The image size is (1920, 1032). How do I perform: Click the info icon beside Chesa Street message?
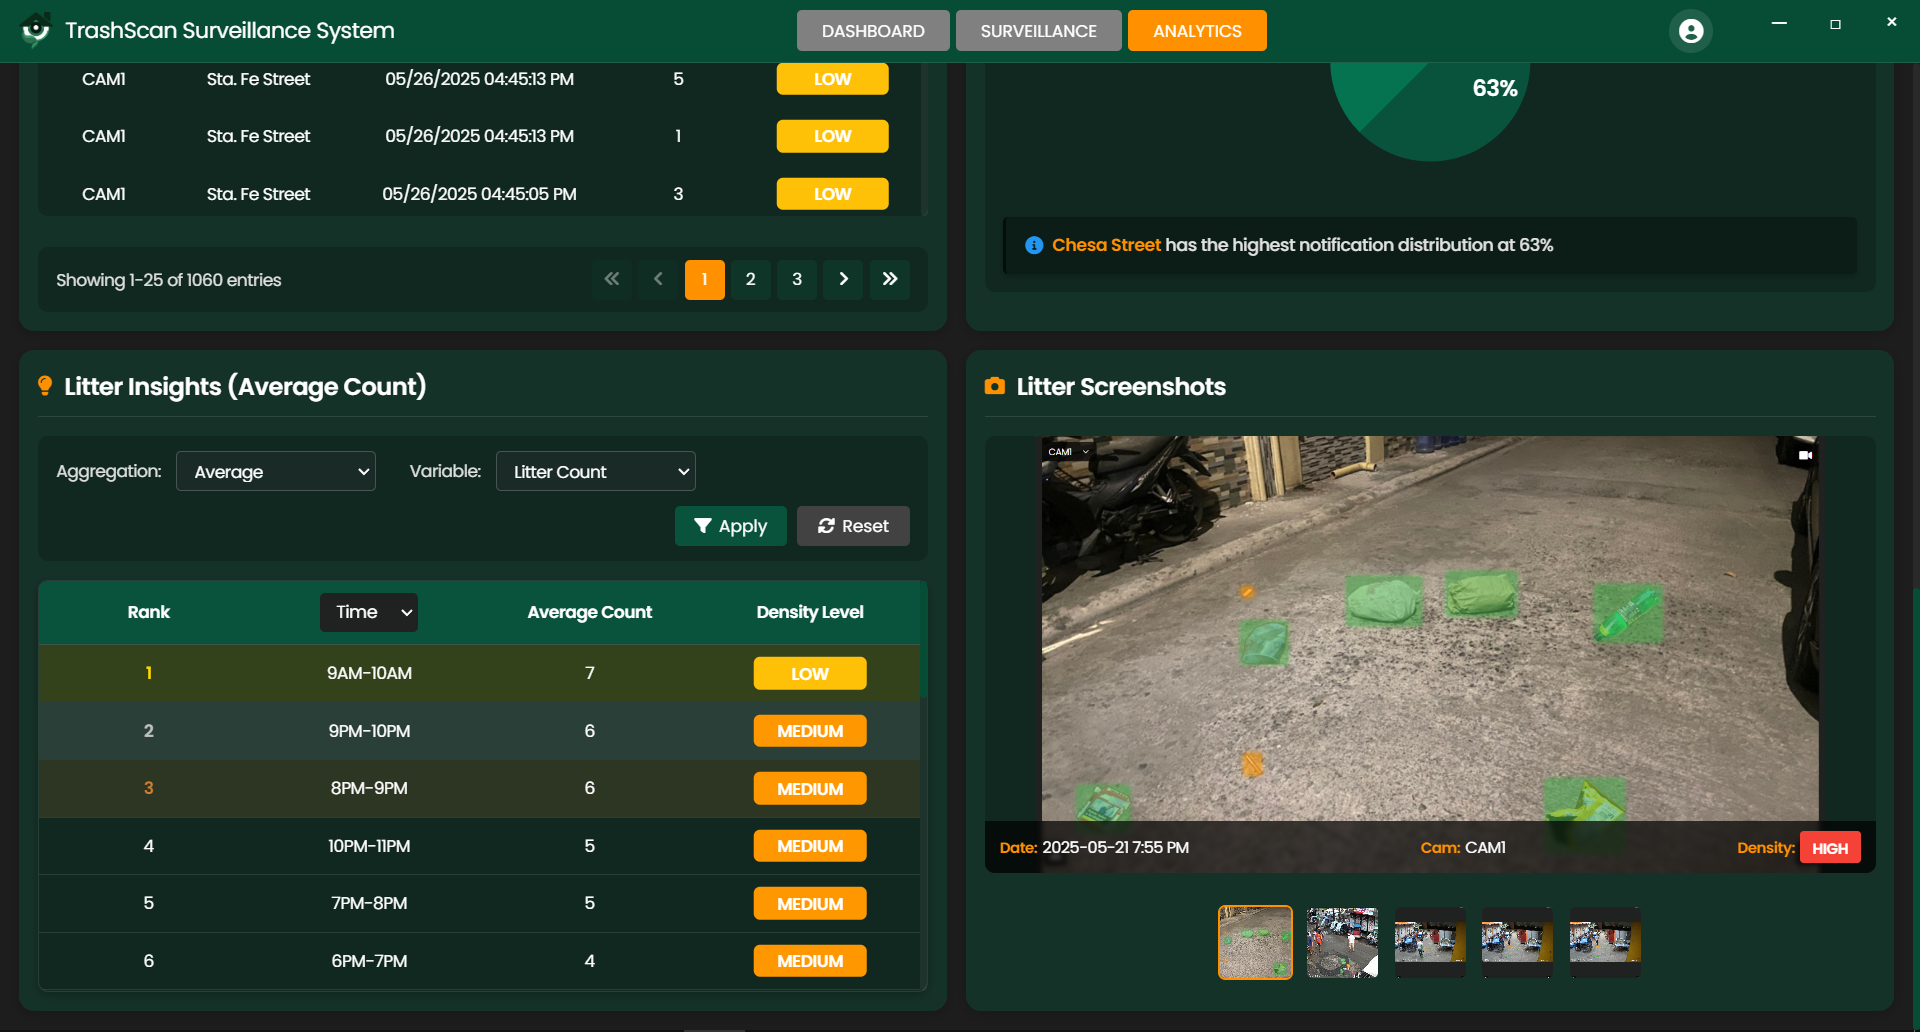[x=1034, y=245]
